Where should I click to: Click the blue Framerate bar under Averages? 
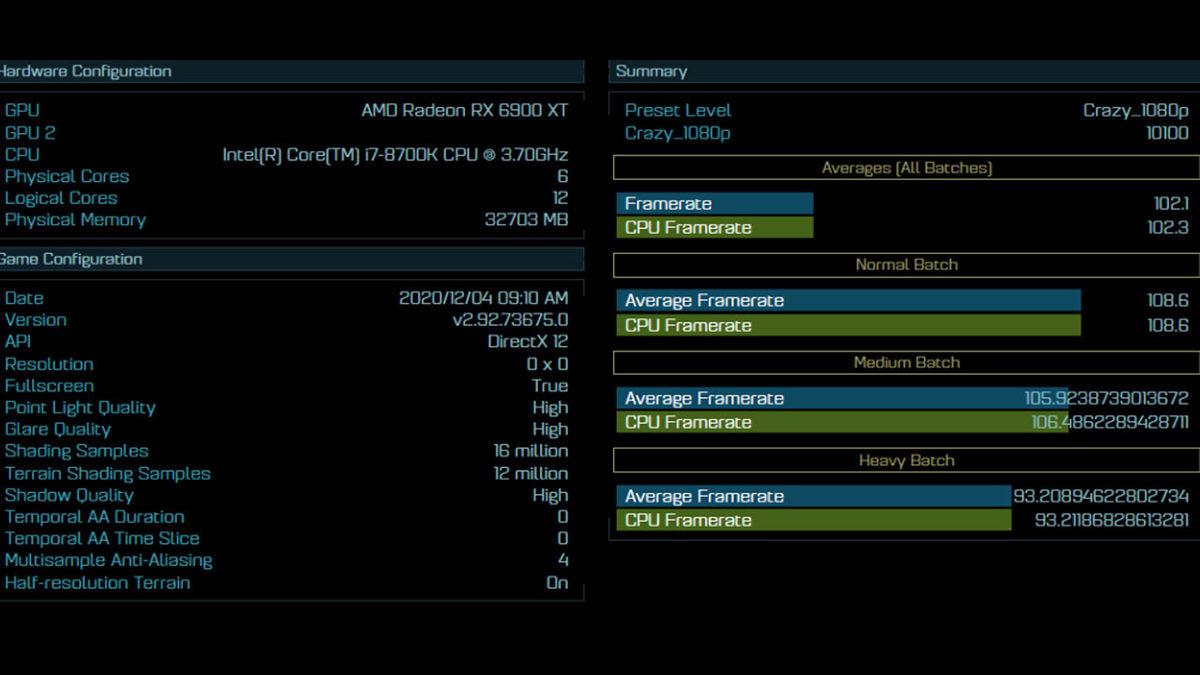coord(715,203)
